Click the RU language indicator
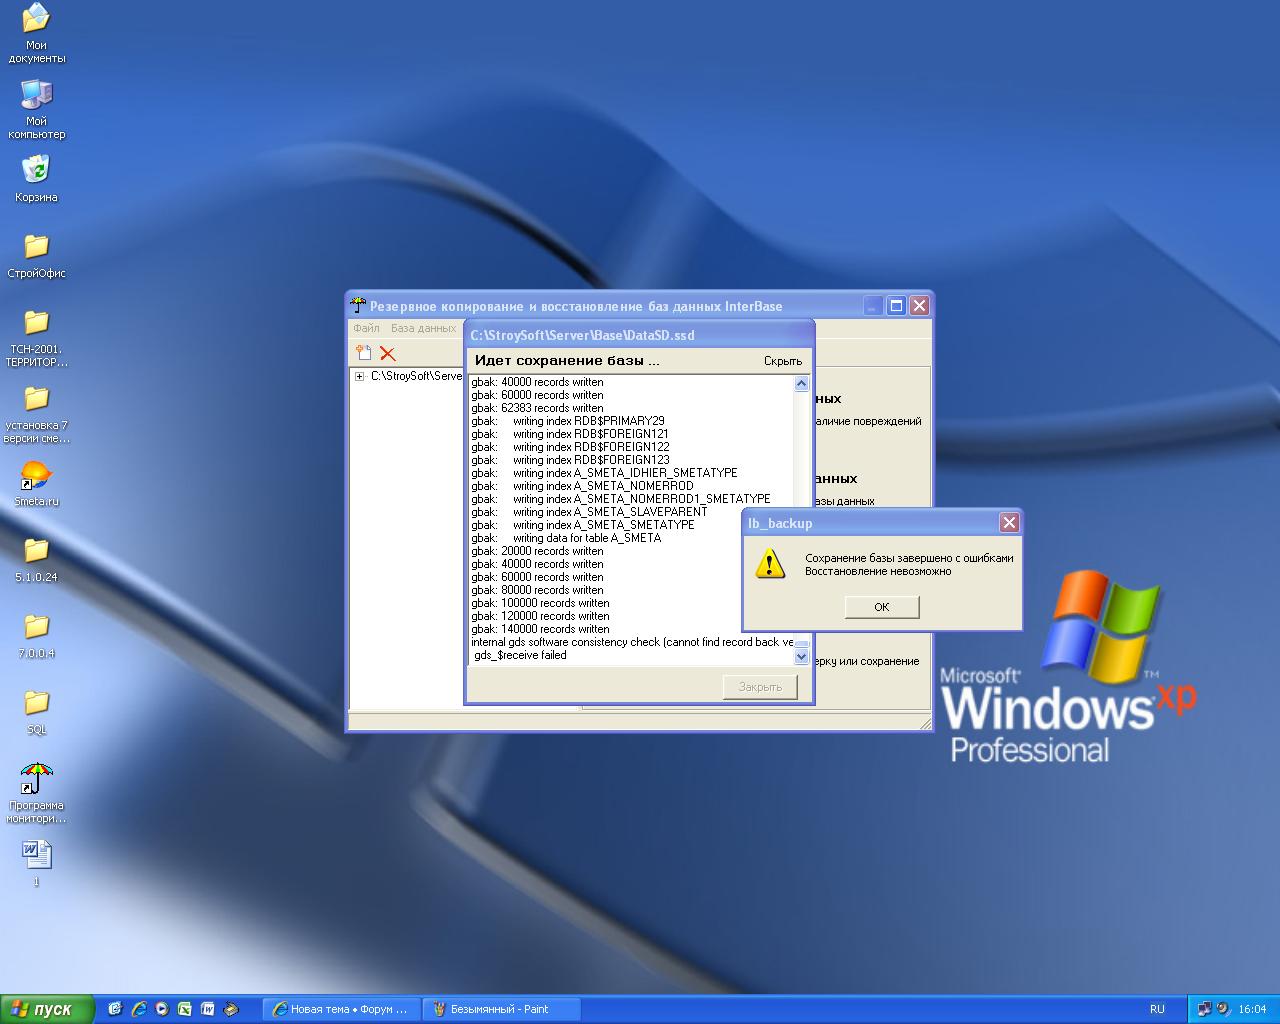Viewport: 1280px width, 1024px height. pyautogui.click(x=1157, y=1009)
